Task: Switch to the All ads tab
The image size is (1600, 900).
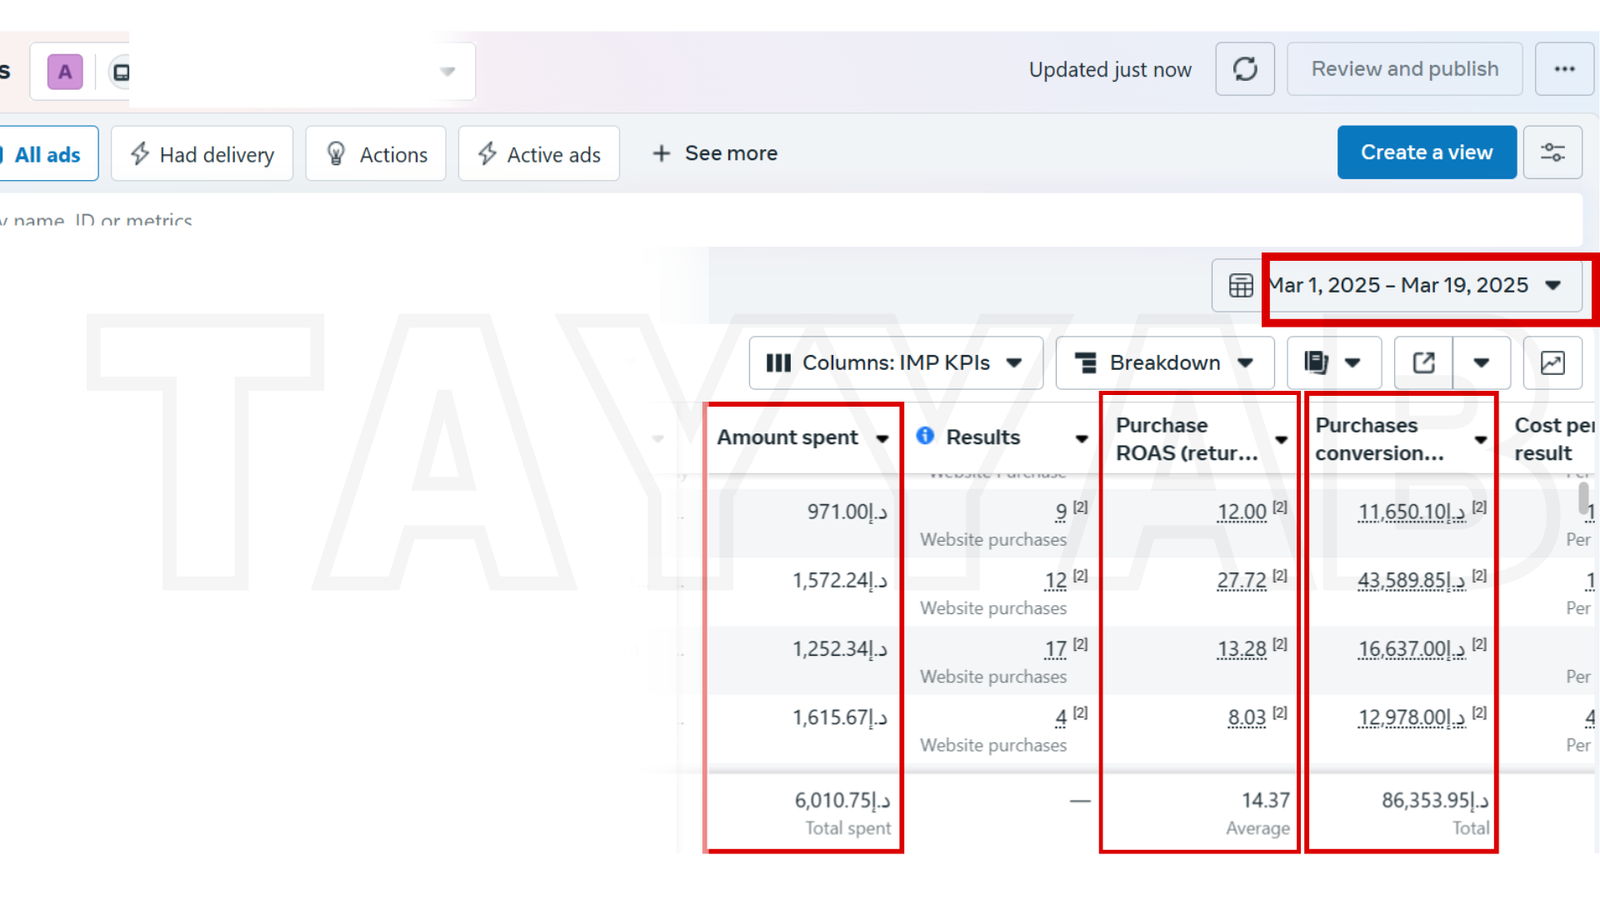Action: [47, 155]
